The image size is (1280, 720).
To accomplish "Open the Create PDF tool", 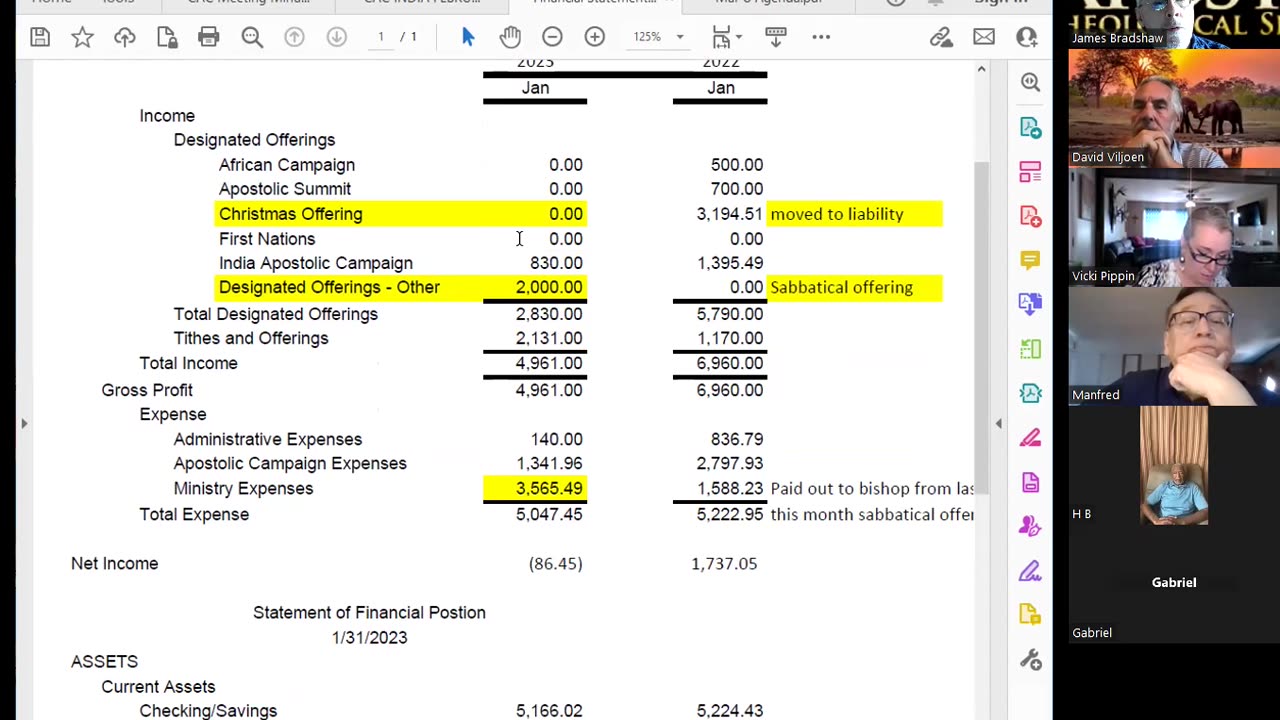I will point(1030,216).
